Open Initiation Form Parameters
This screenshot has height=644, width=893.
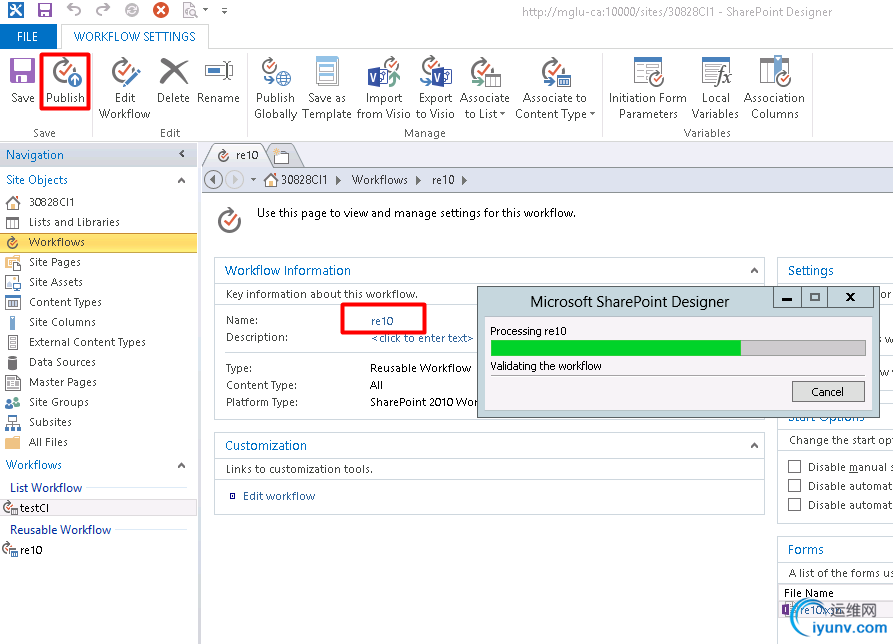point(648,88)
